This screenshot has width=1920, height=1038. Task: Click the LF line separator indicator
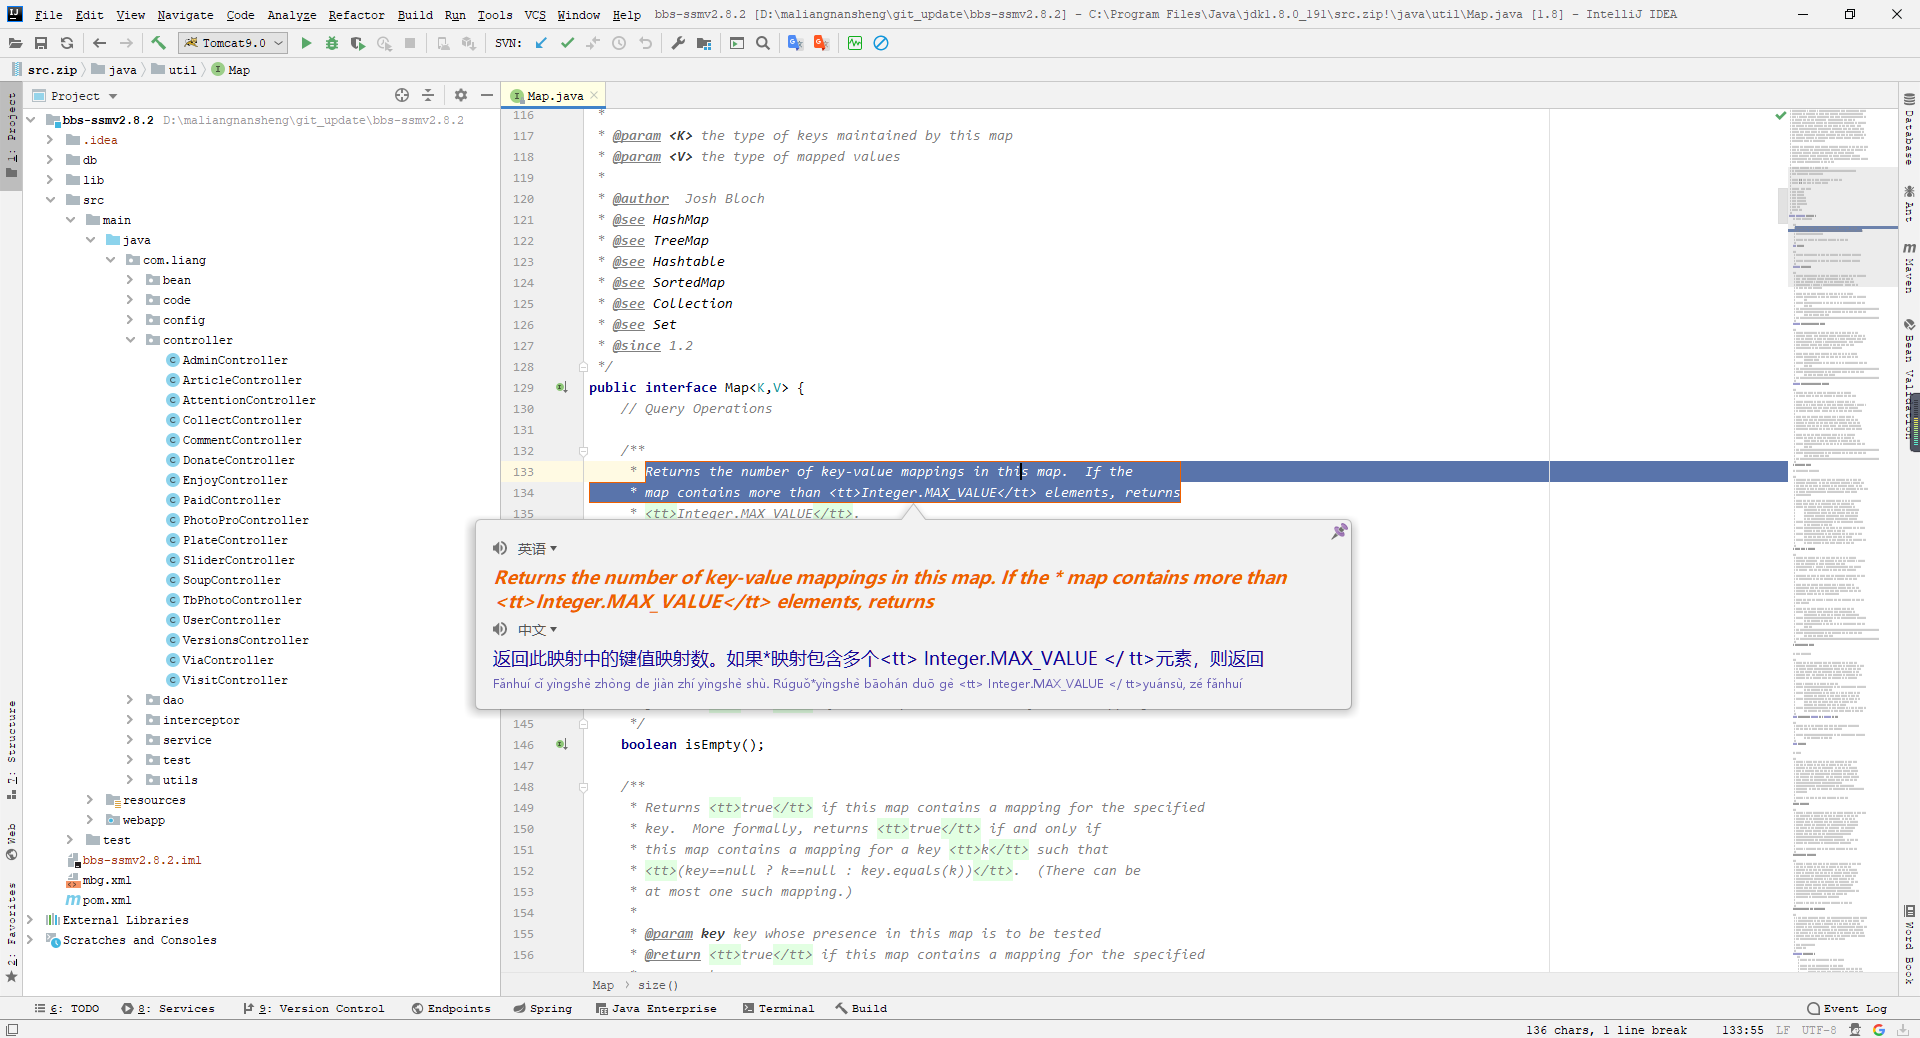click(x=1783, y=1030)
